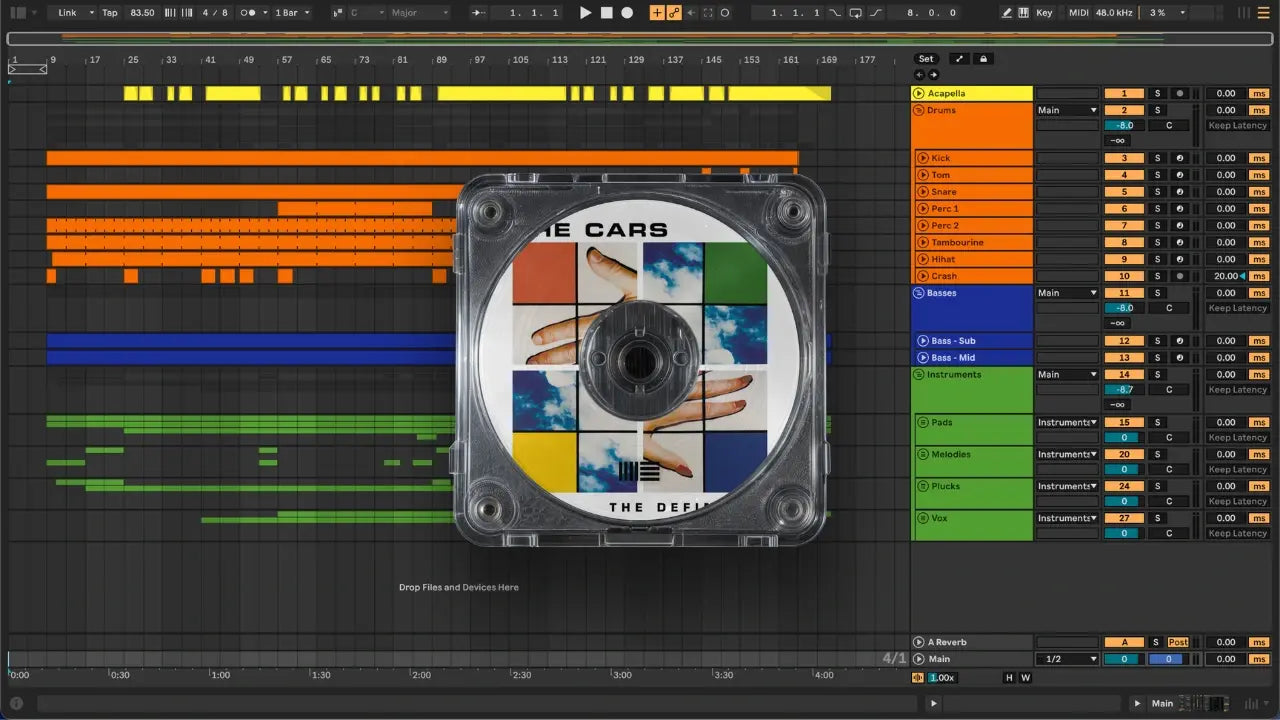Toggle the Loop switch
The image size is (1280, 720).
coord(856,13)
